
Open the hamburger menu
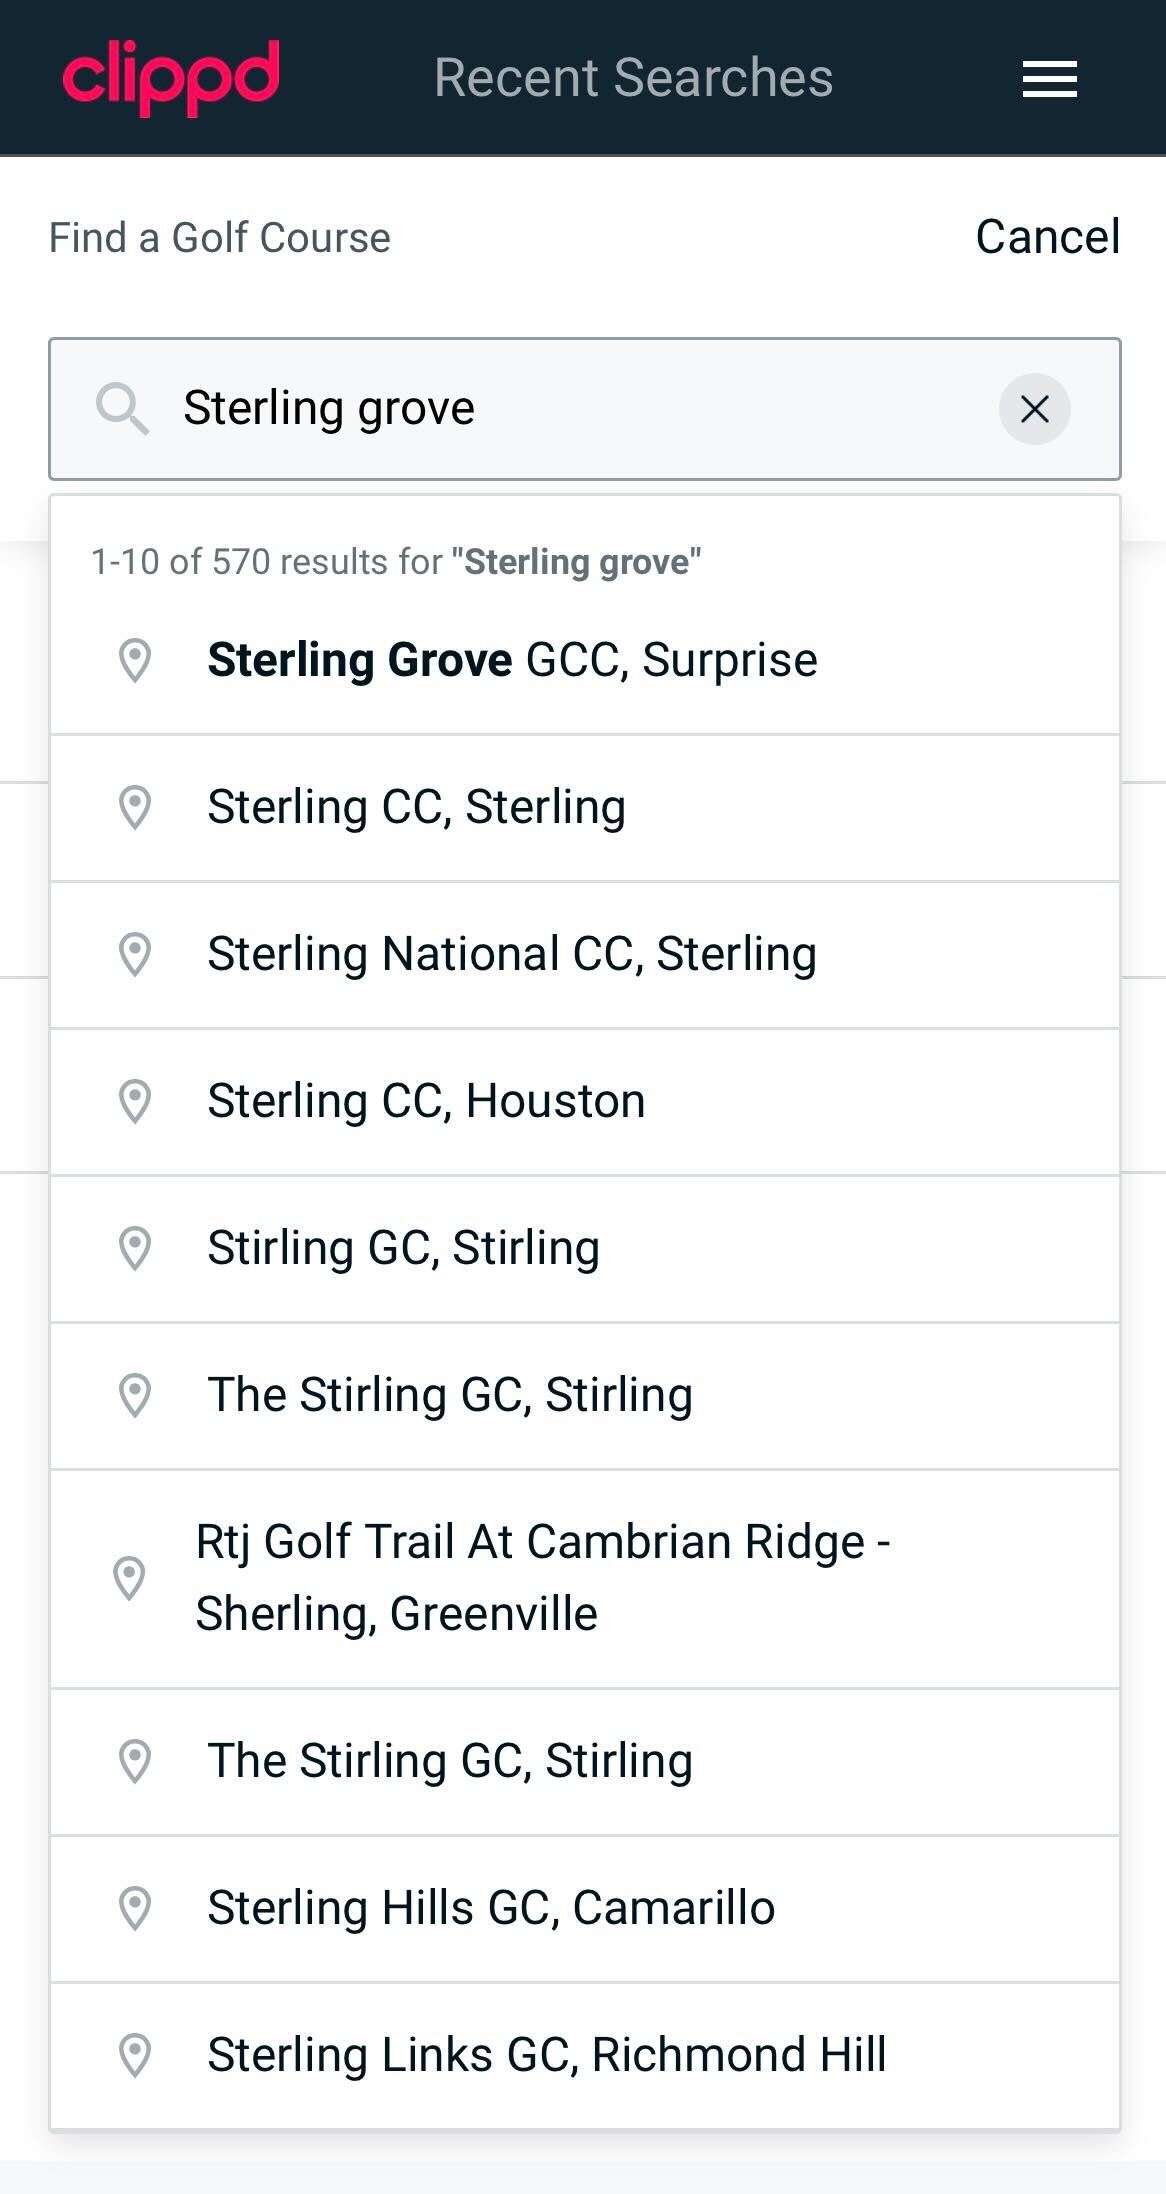point(1049,79)
